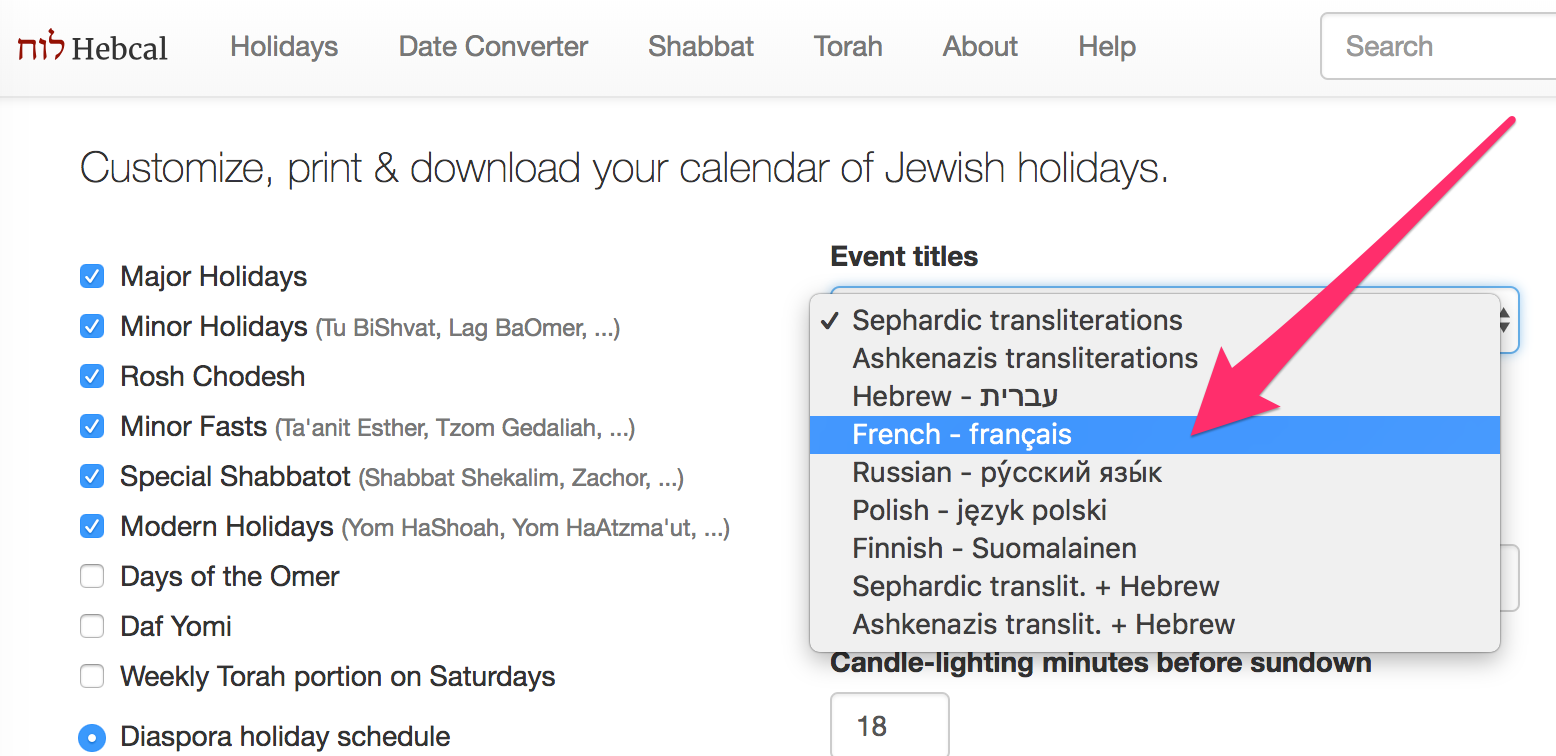Uncheck Major Holidays
This screenshot has height=756, width=1556.
[92, 276]
